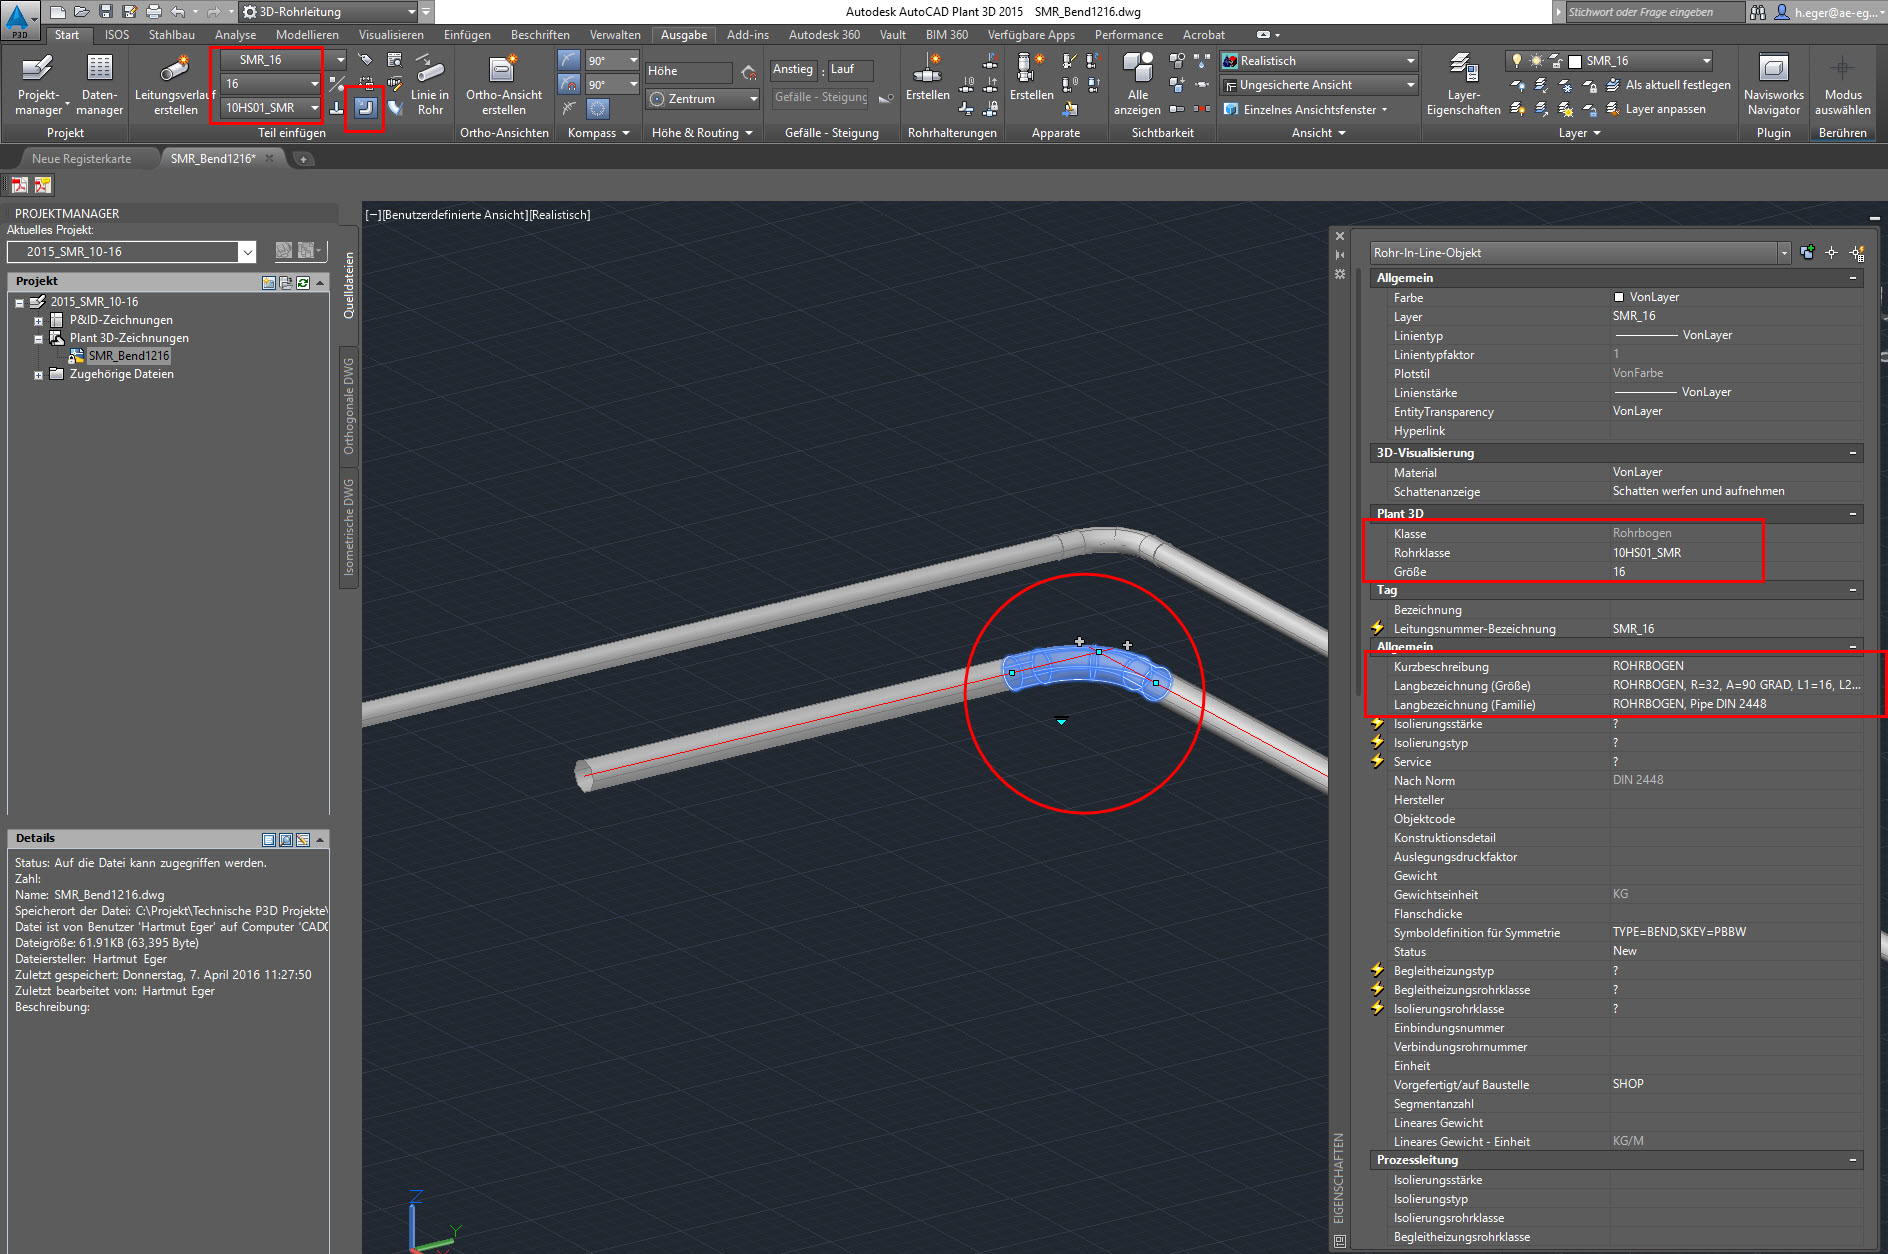Image resolution: width=1888 pixels, height=1254 pixels.
Task: Click Apparate Erstellen equipment icon
Action: pyautogui.click(x=1031, y=76)
